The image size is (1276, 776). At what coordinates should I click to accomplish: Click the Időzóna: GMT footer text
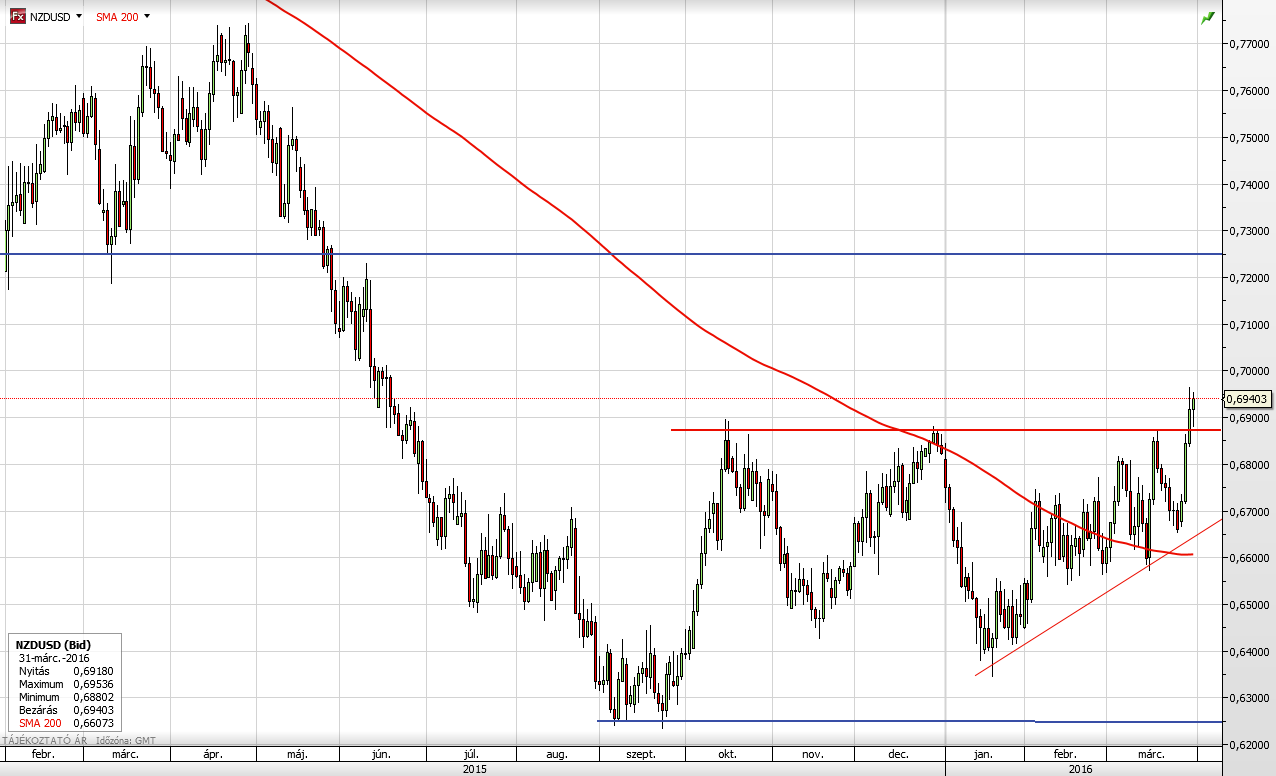(127, 741)
